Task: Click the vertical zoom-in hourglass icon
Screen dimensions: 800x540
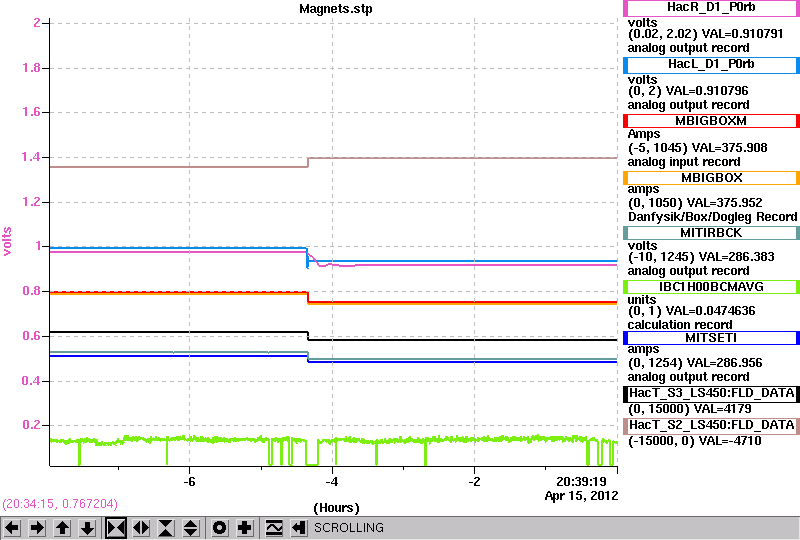Action: (x=166, y=528)
